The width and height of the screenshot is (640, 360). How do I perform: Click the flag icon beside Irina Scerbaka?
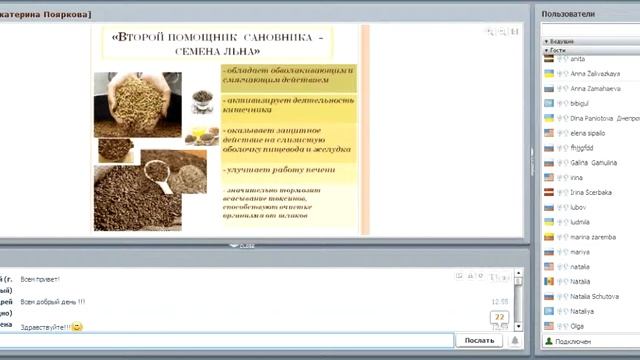[x=549, y=192]
